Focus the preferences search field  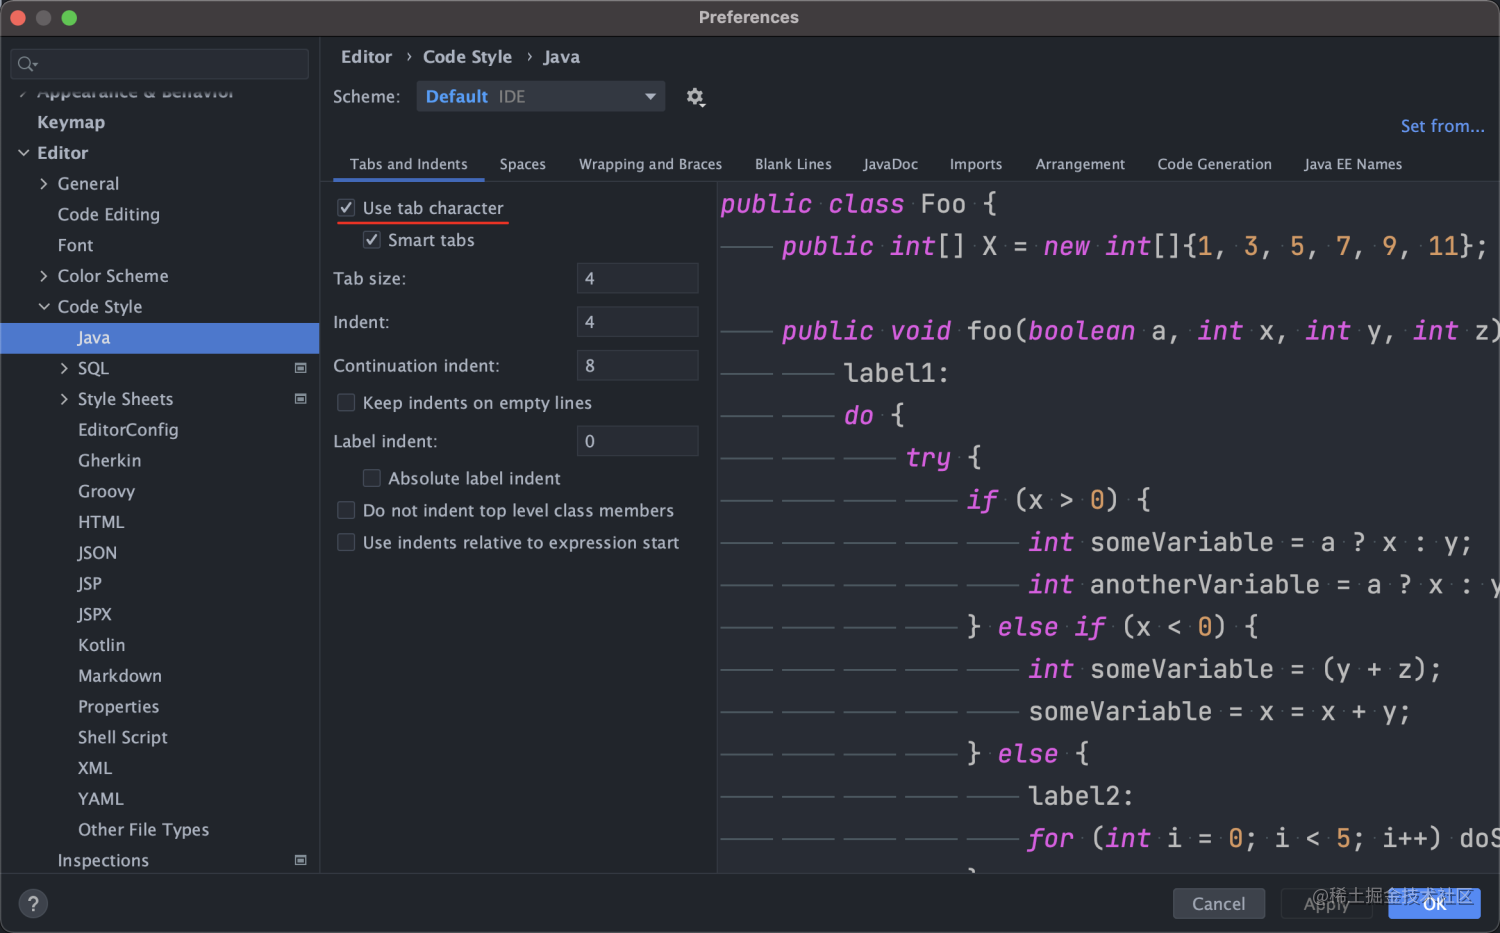[x=160, y=64]
